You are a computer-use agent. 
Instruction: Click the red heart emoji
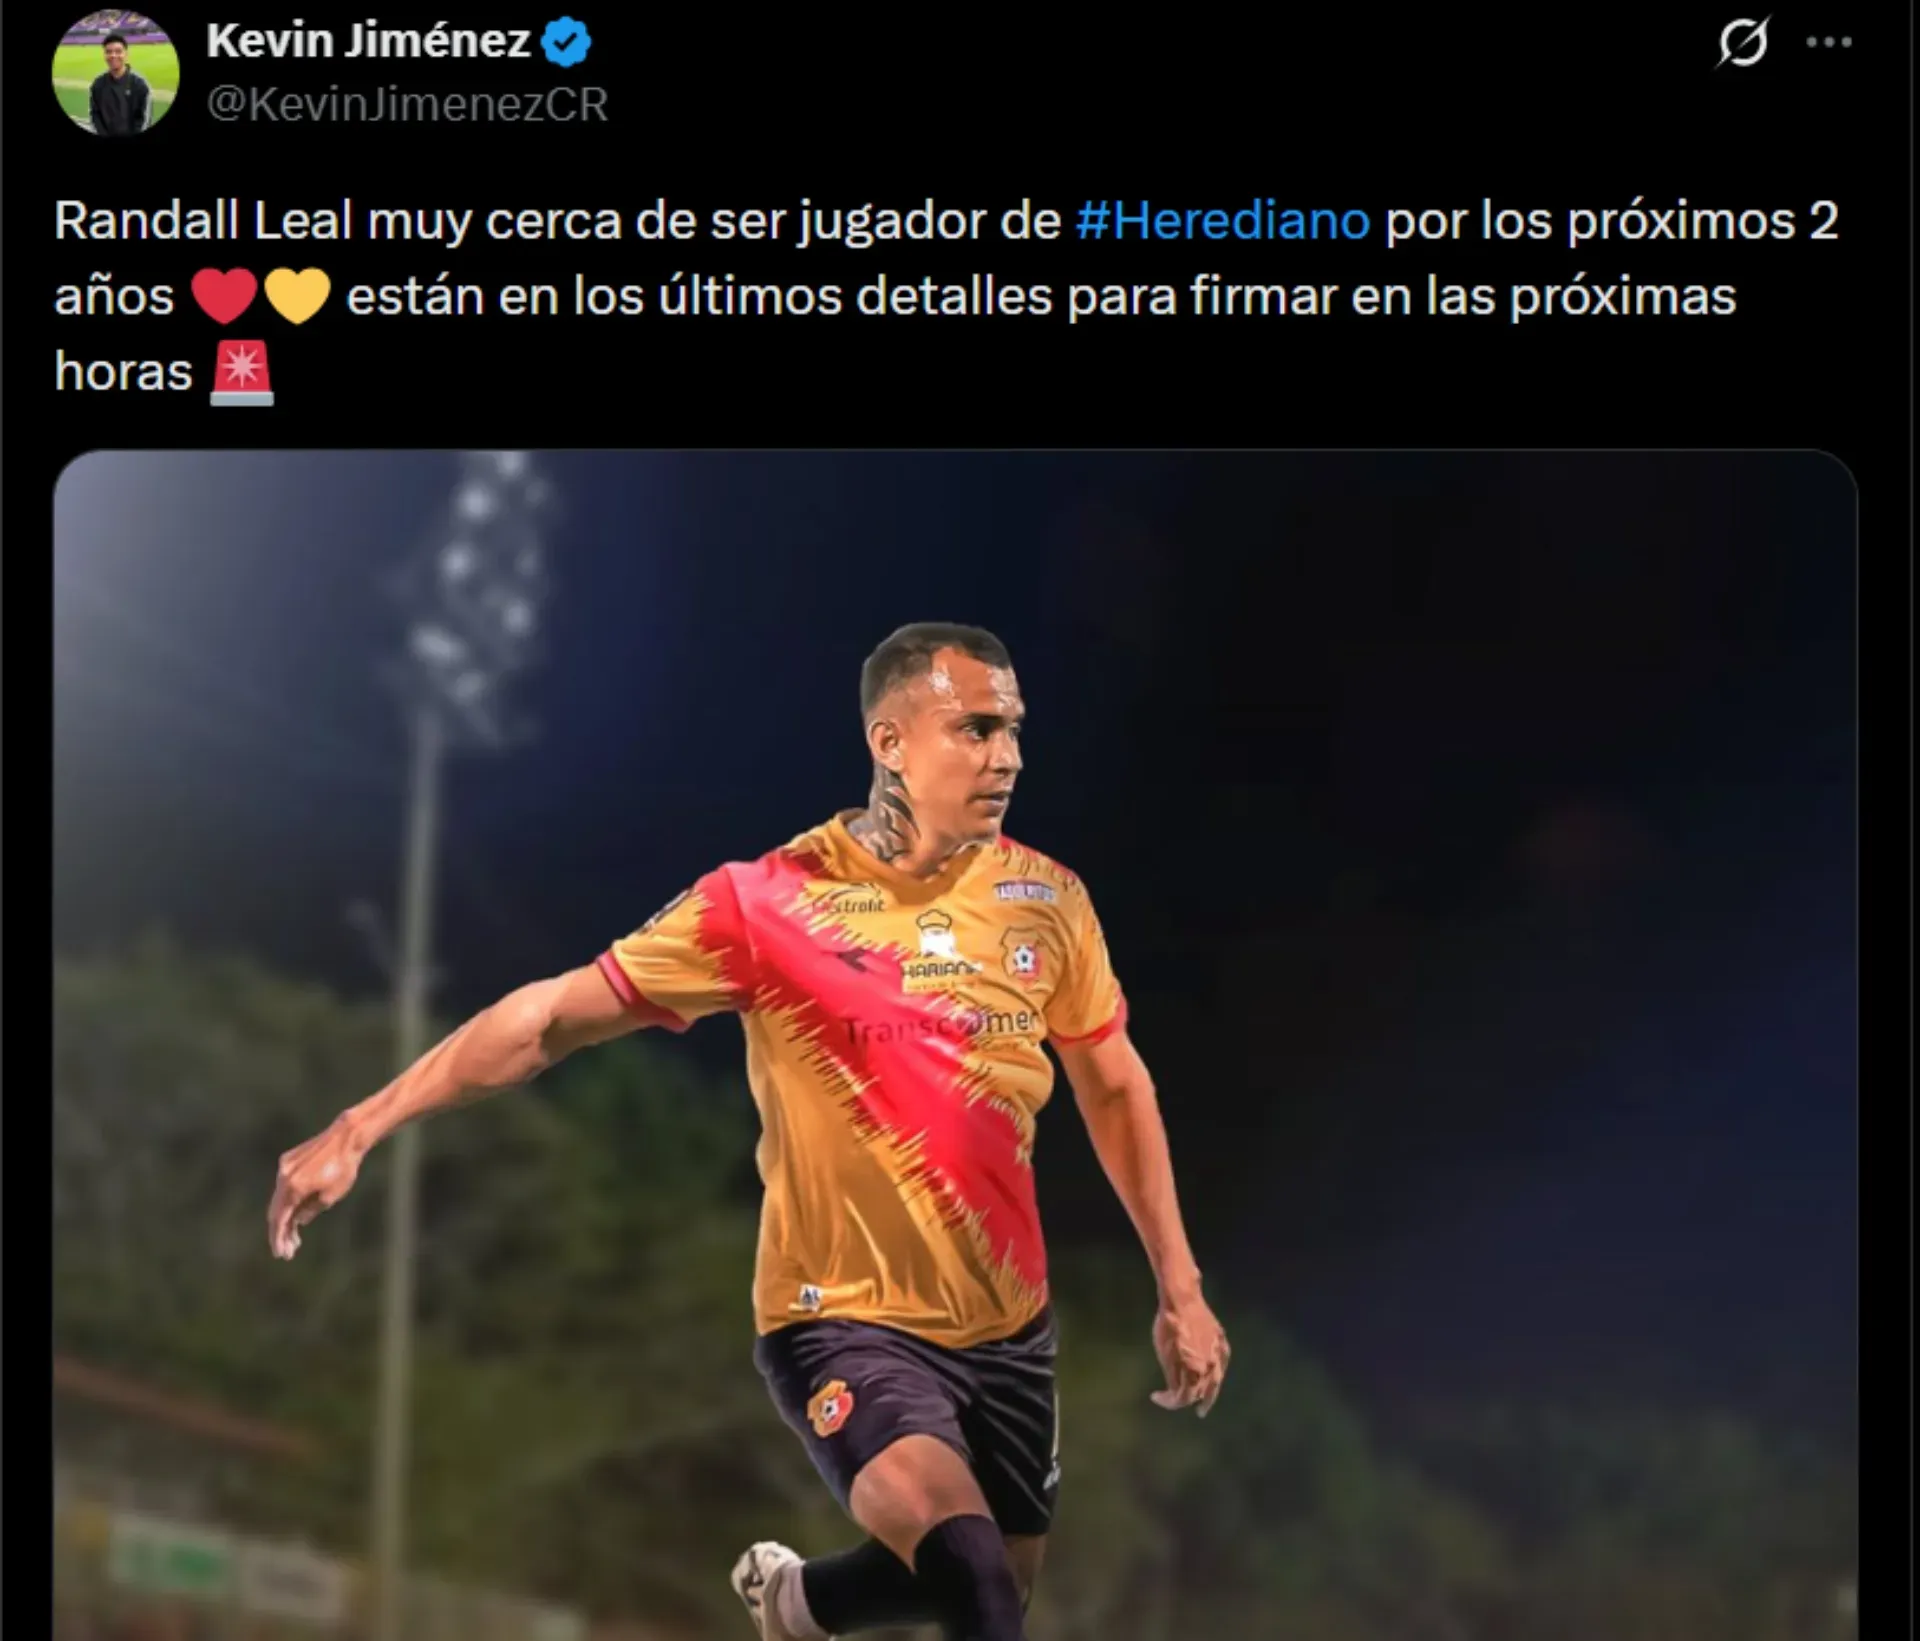[223, 297]
